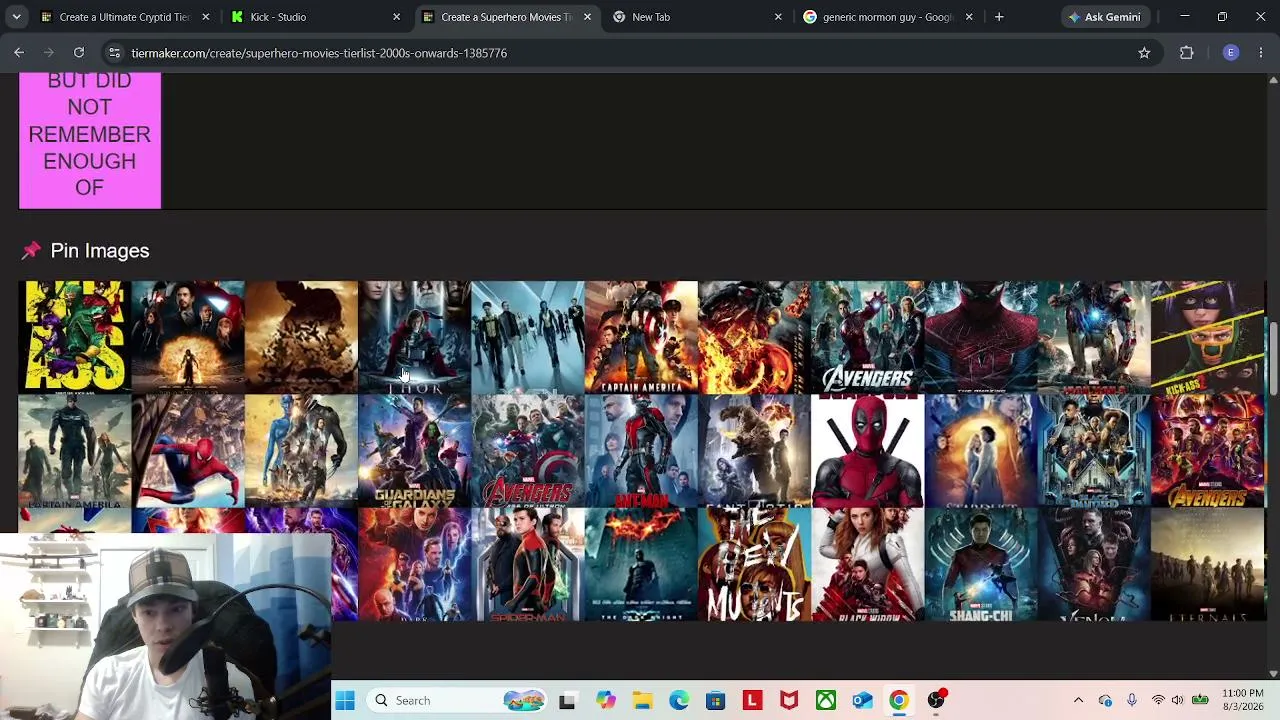Bookmark this page with the star
This screenshot has width=1280, height=720.
[1144, 53]
